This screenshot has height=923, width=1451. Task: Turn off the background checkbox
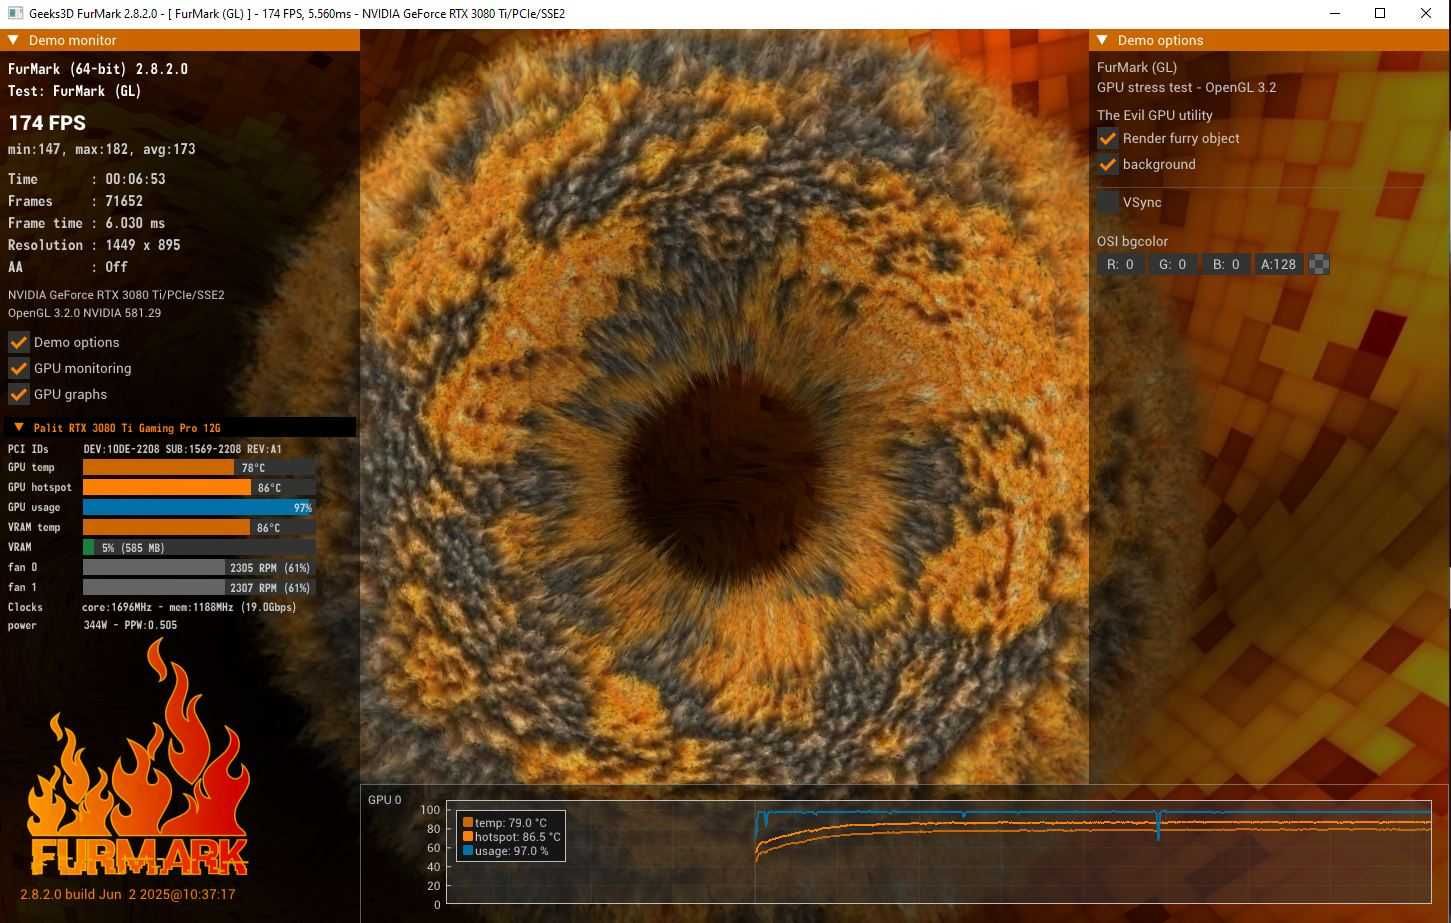pyautogui.click(x=1107, y=164)
